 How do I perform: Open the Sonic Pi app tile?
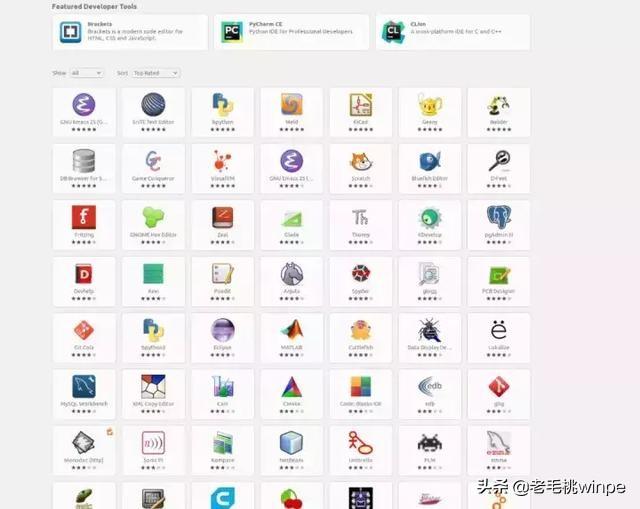tap(153, 450)
